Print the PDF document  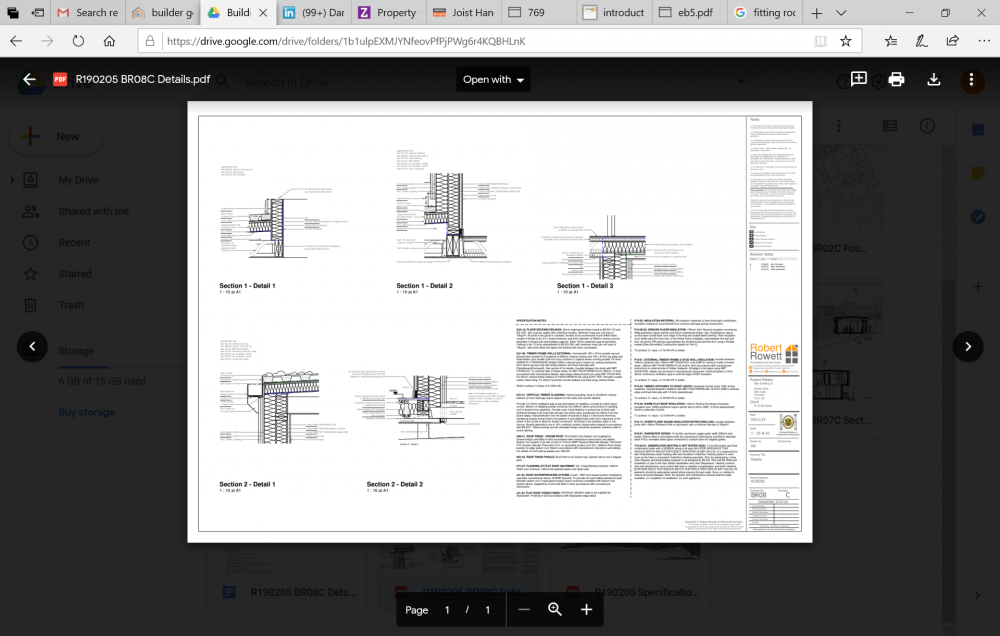(x=896, y=79)
